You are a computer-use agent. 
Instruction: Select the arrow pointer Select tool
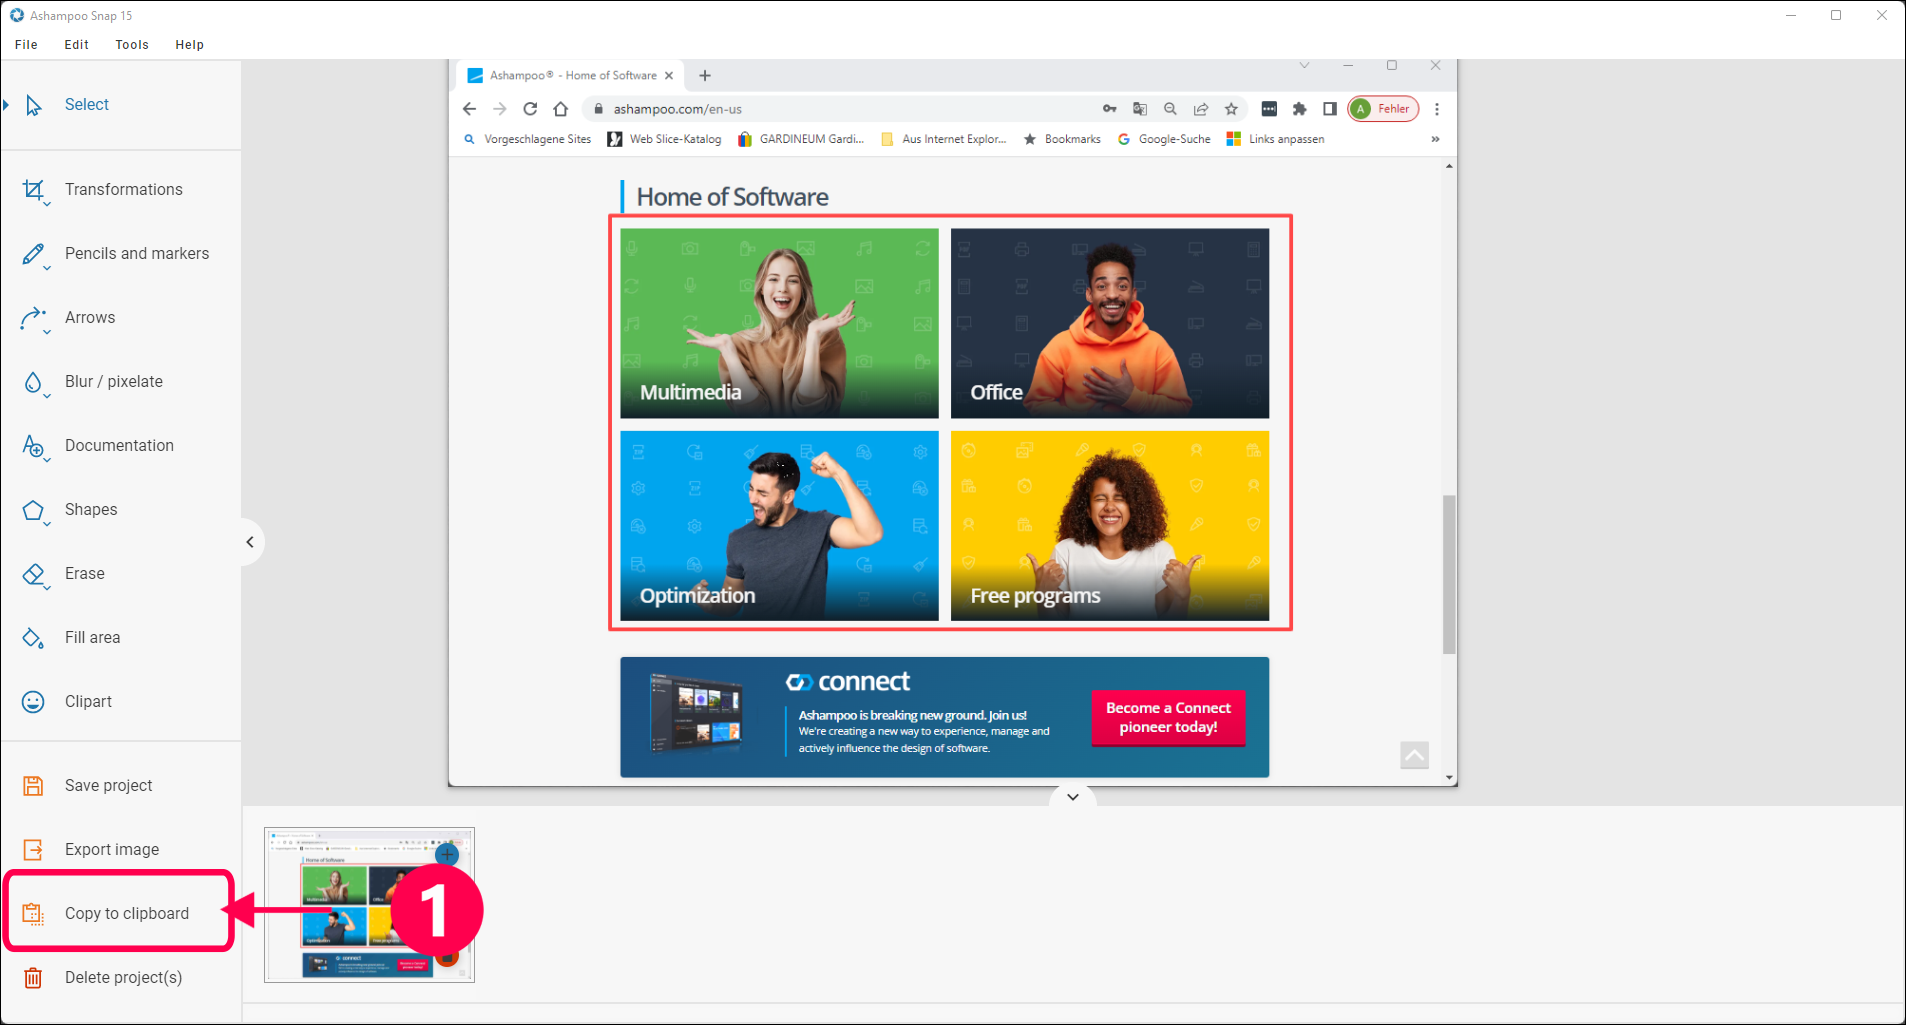(33, 105)
